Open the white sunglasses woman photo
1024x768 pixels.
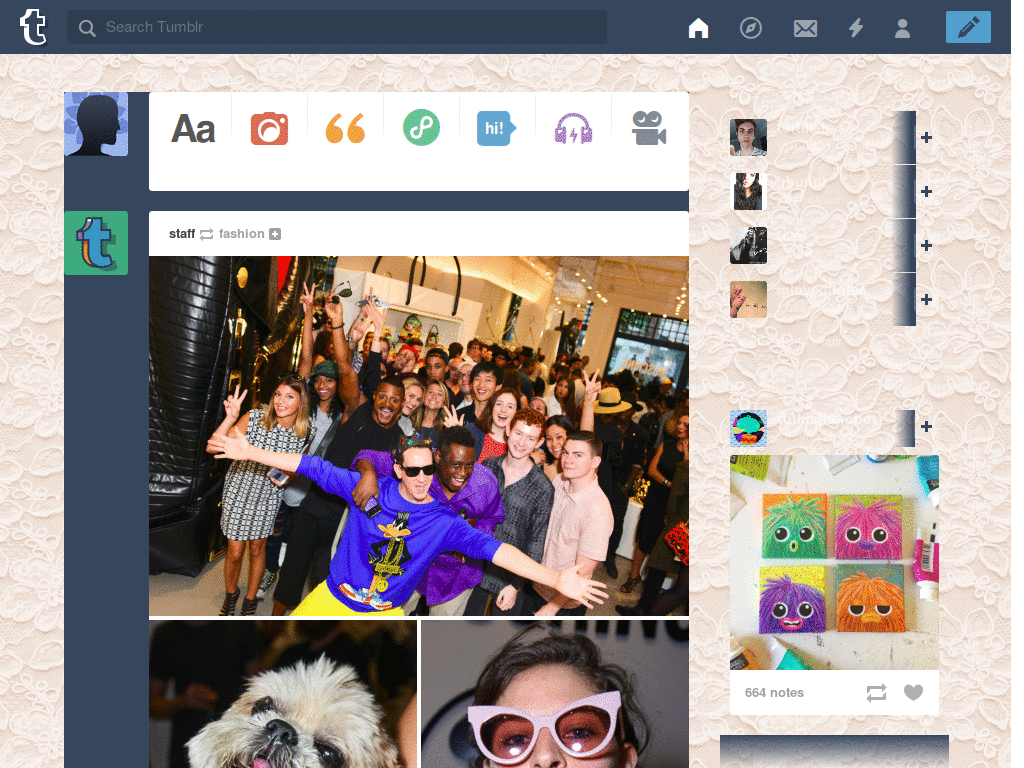click(x=555, y=694)
